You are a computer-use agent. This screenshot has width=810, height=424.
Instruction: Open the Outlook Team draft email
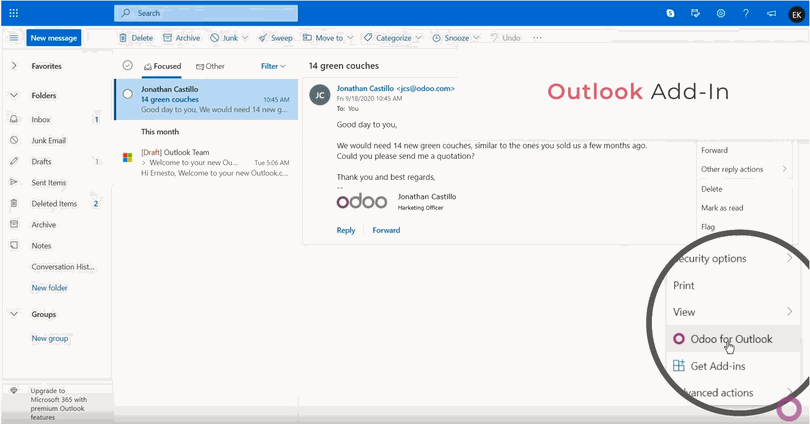click(206, 162)
